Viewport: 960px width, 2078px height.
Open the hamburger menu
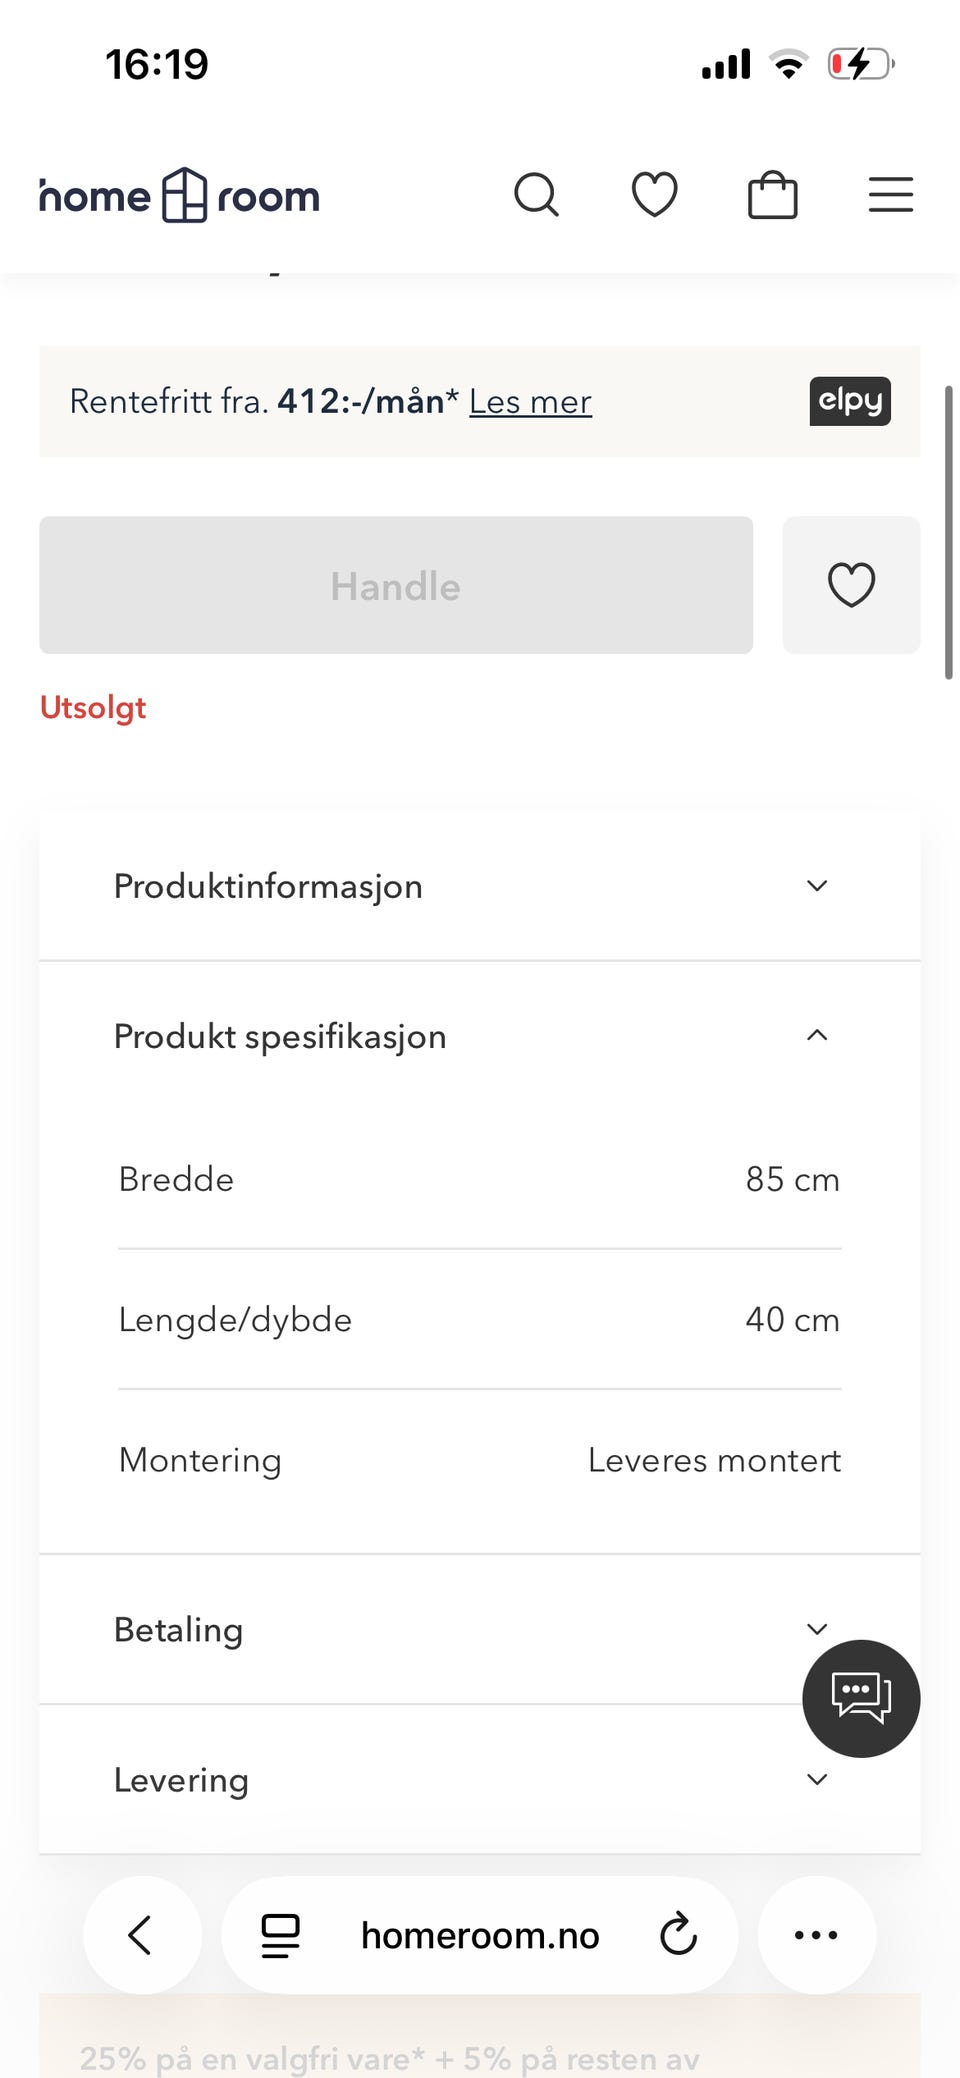[x=891, y=195]
